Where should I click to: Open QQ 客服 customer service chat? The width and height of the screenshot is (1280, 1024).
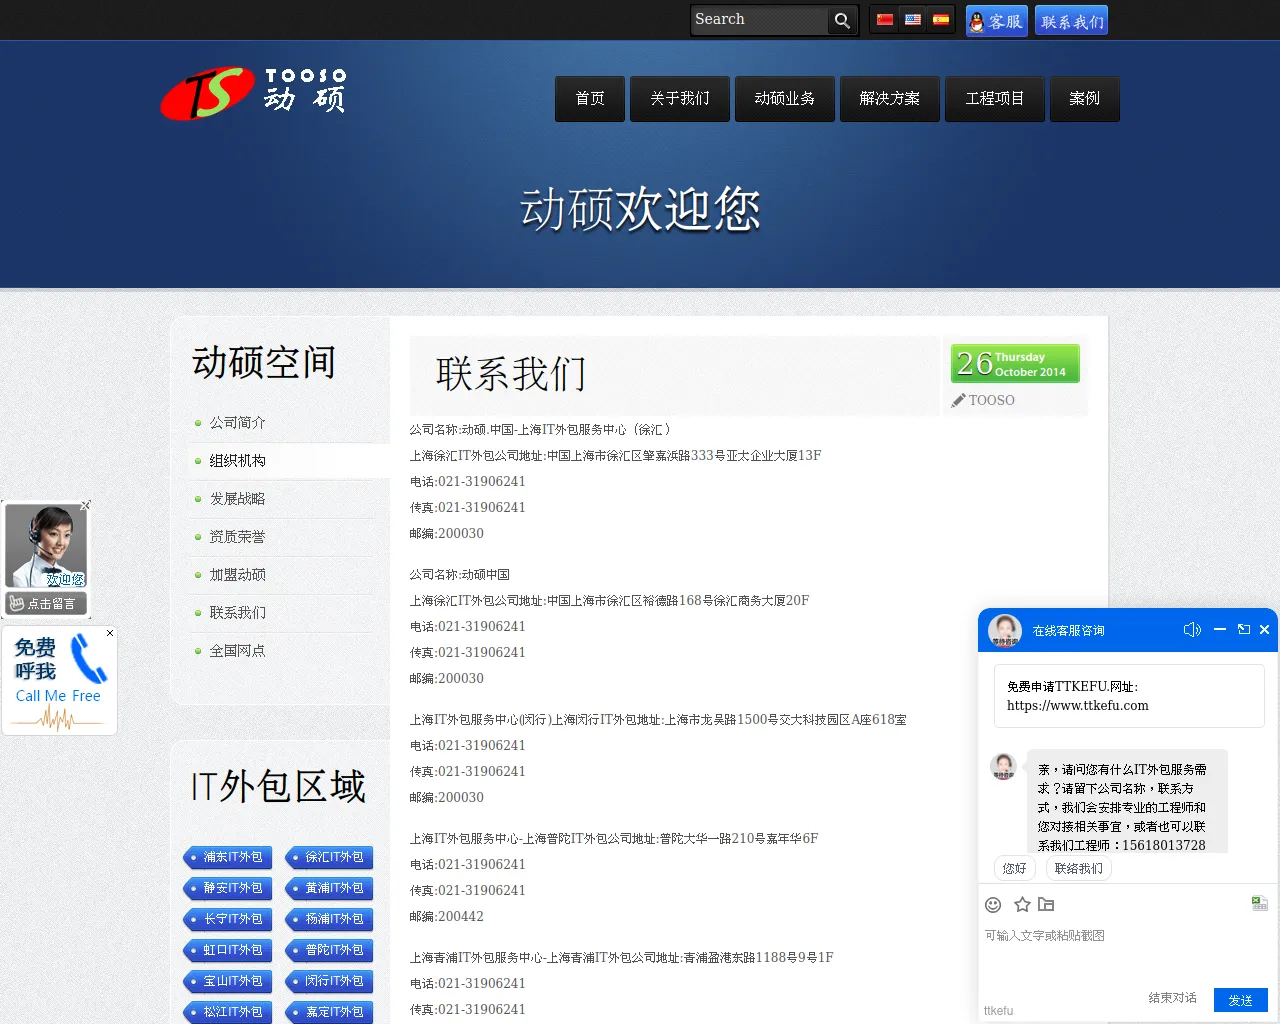996,20
